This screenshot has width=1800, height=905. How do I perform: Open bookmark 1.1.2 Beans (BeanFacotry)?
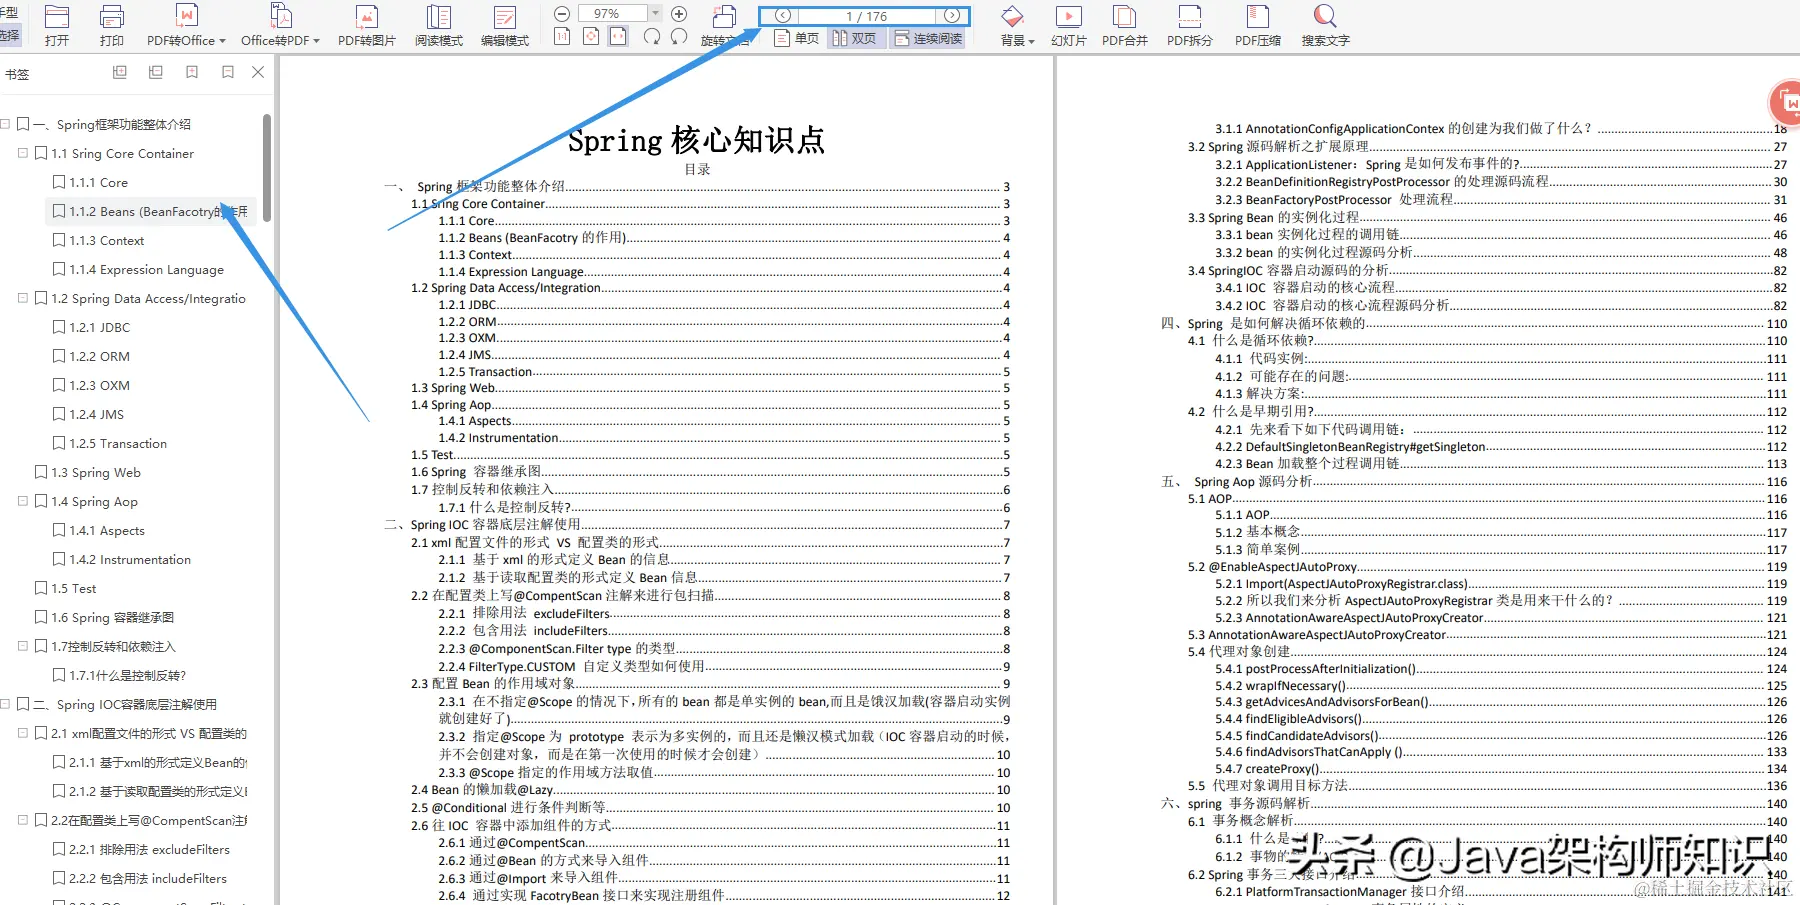point(158,211)
